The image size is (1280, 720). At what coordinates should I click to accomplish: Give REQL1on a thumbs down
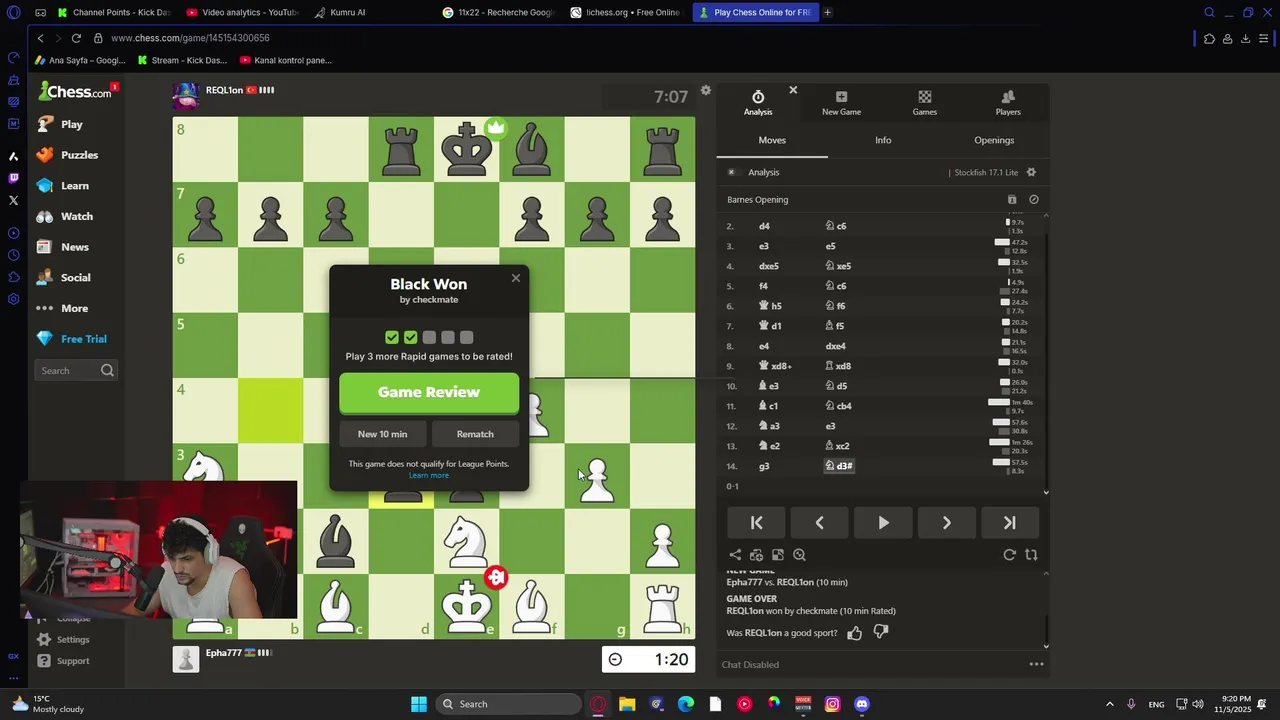[x=881, y=632]
